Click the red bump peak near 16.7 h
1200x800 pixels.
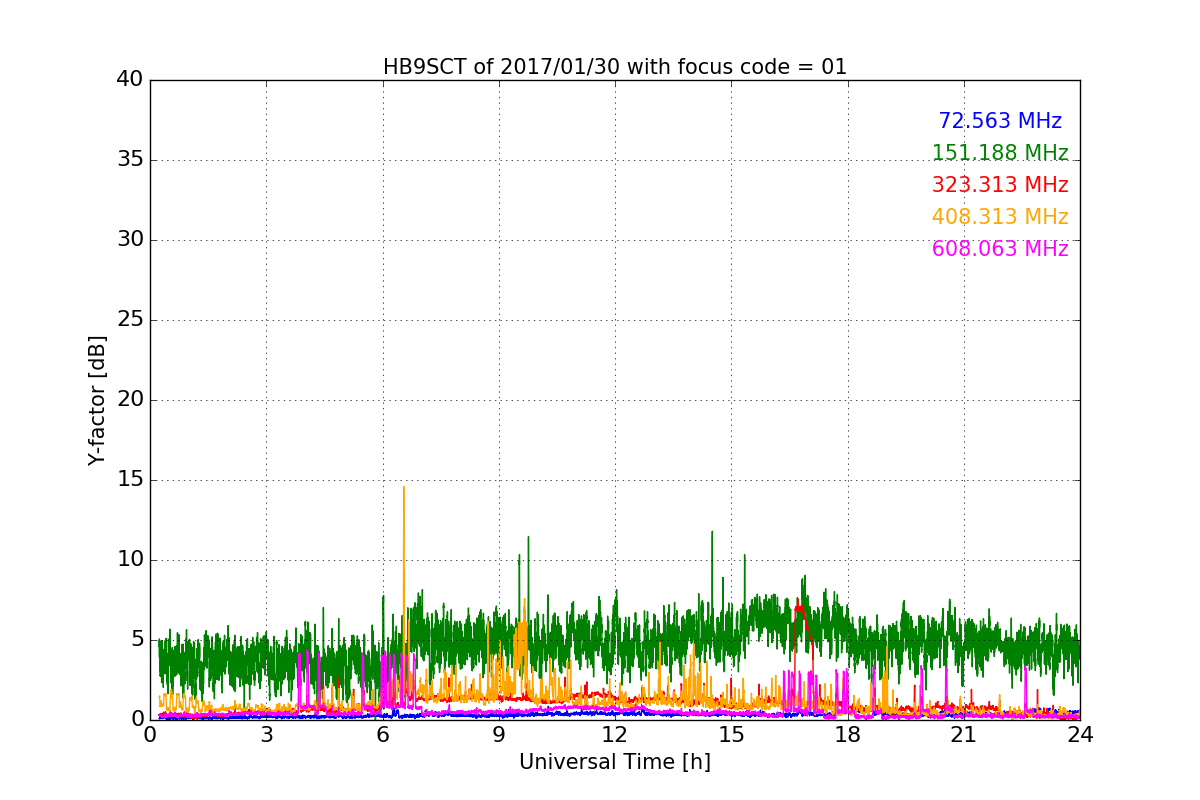[798, 606]
